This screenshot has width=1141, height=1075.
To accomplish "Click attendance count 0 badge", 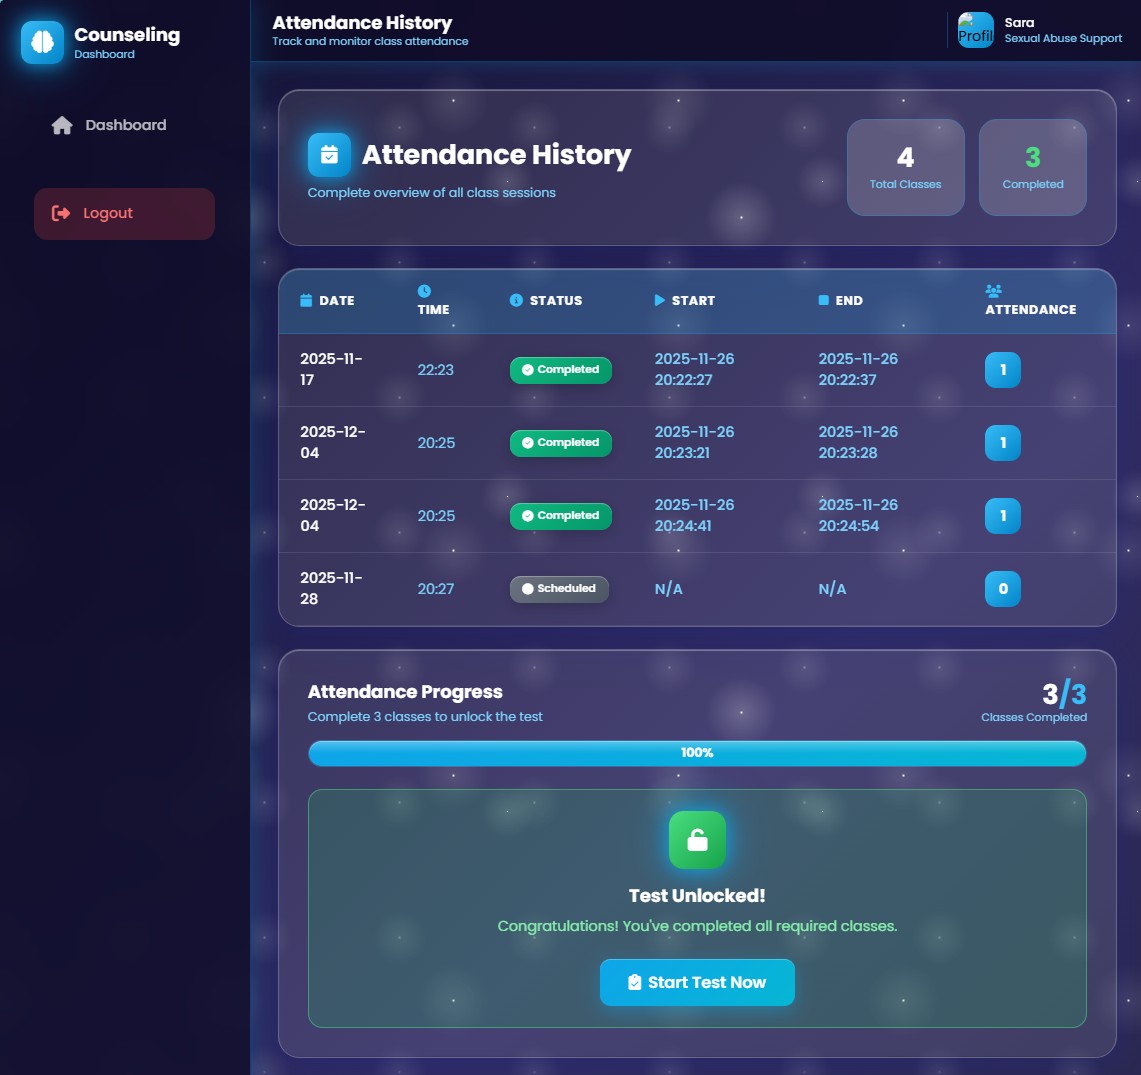I will coord(1003,589).
